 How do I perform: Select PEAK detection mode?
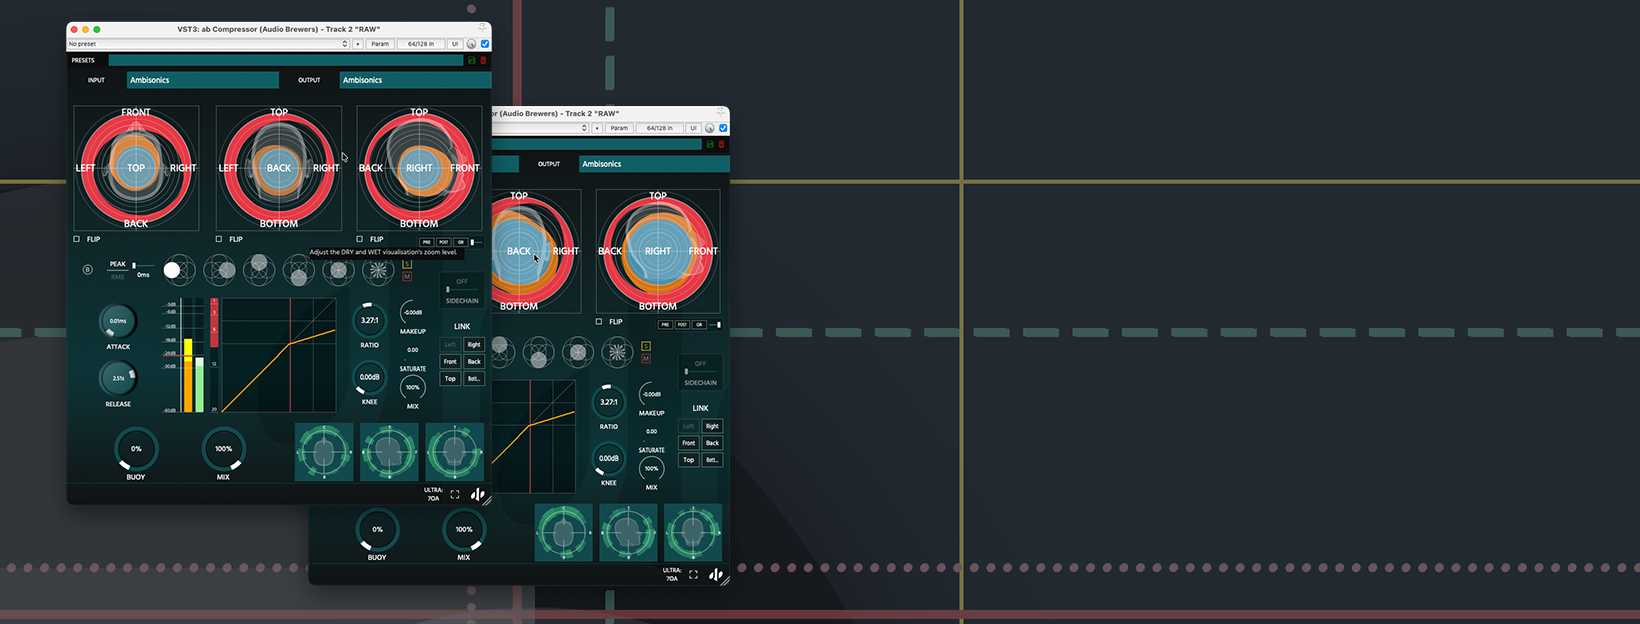(x=118, y=264)
